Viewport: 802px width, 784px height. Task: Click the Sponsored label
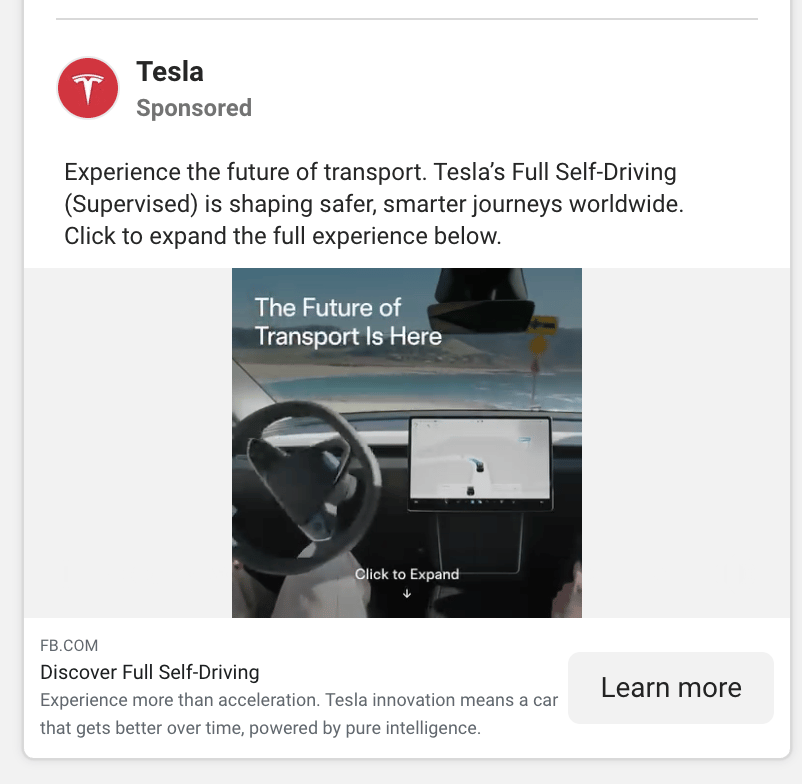pyautogui.click(x=194, y=108)
